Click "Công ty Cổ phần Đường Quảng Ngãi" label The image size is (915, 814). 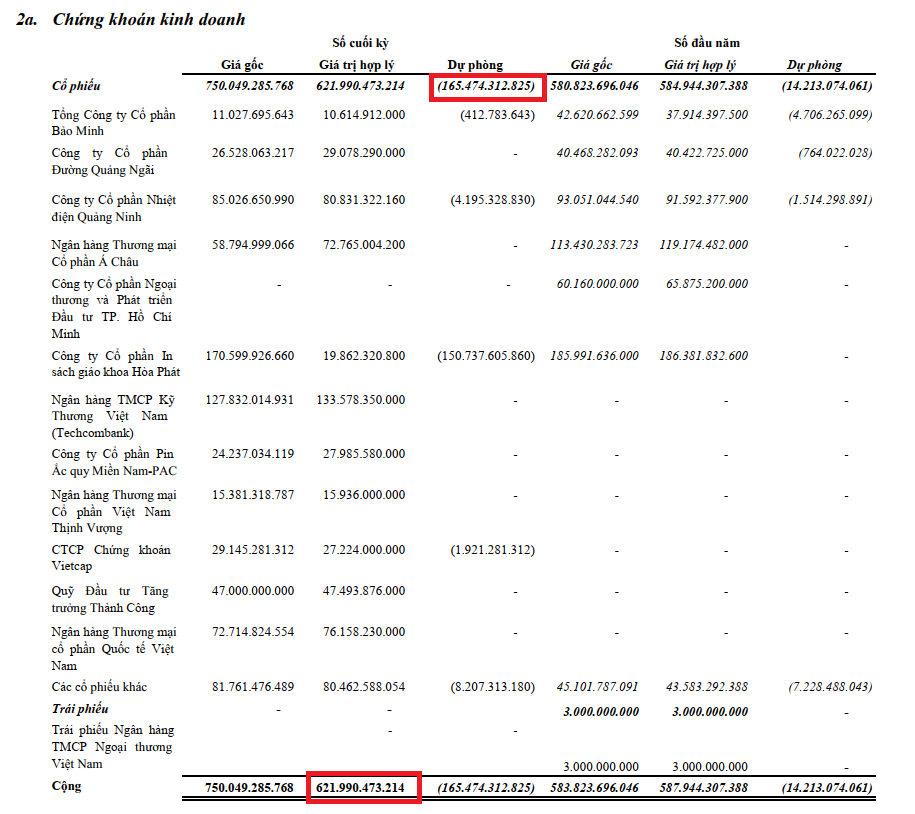click(x=110, y=161)
